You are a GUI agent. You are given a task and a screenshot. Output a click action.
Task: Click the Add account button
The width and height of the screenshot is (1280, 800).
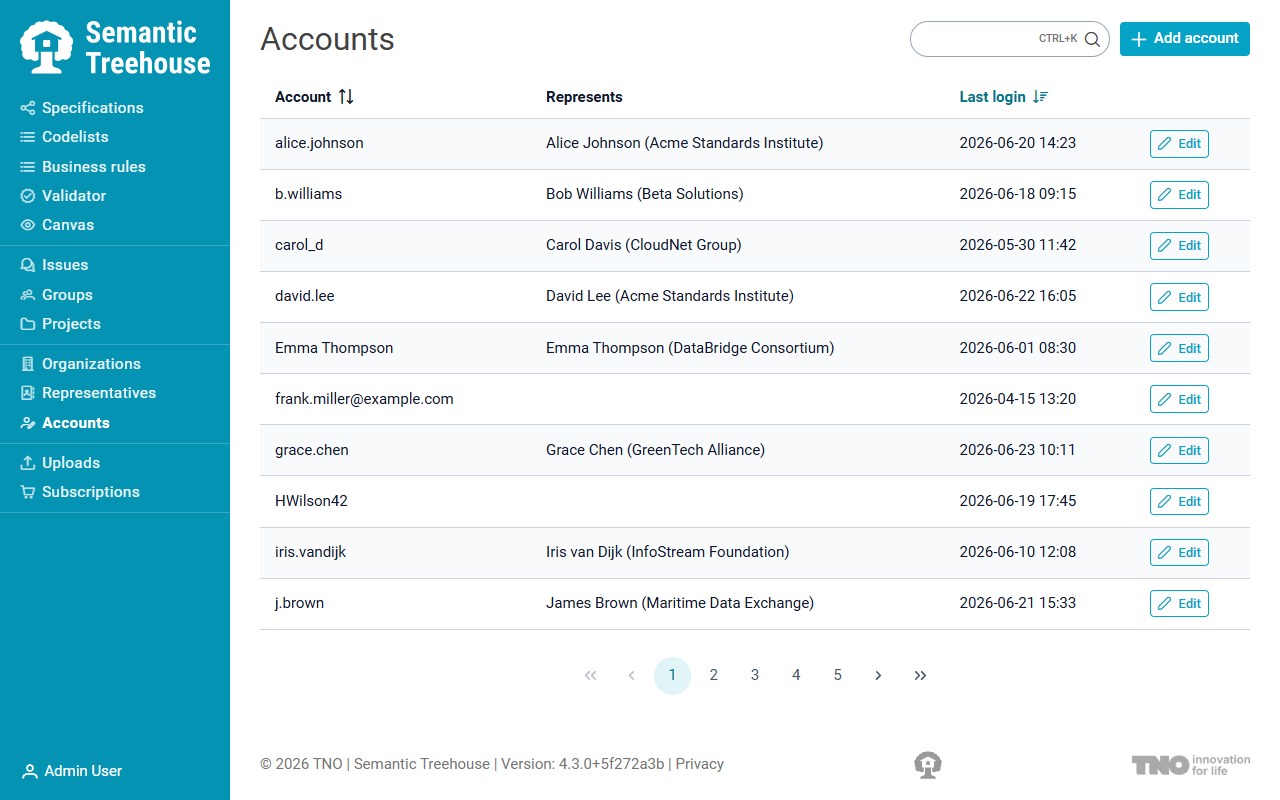pos(1184,39)
